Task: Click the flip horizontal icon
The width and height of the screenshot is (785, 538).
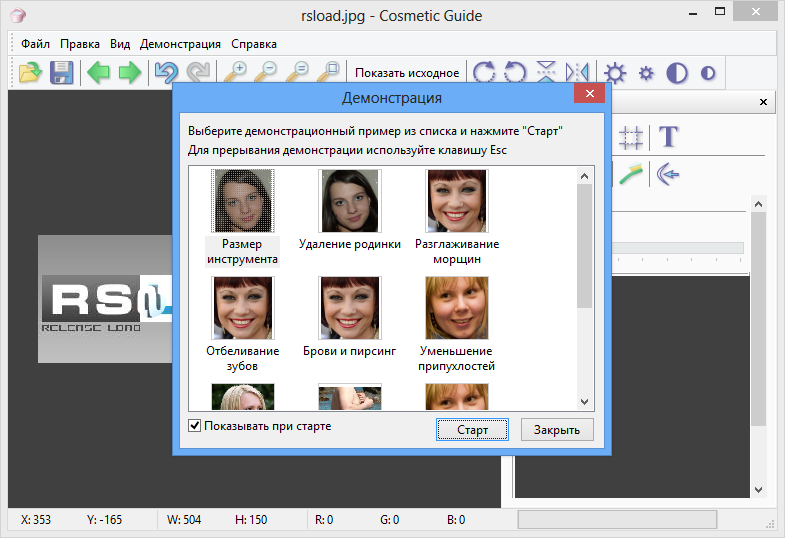Action: pos(577,73)
